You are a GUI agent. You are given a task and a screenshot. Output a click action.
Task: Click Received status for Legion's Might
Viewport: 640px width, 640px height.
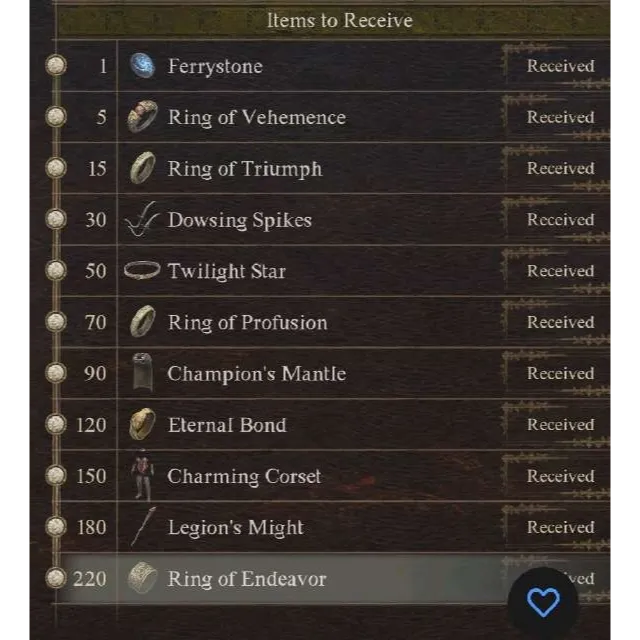[560, 527]
